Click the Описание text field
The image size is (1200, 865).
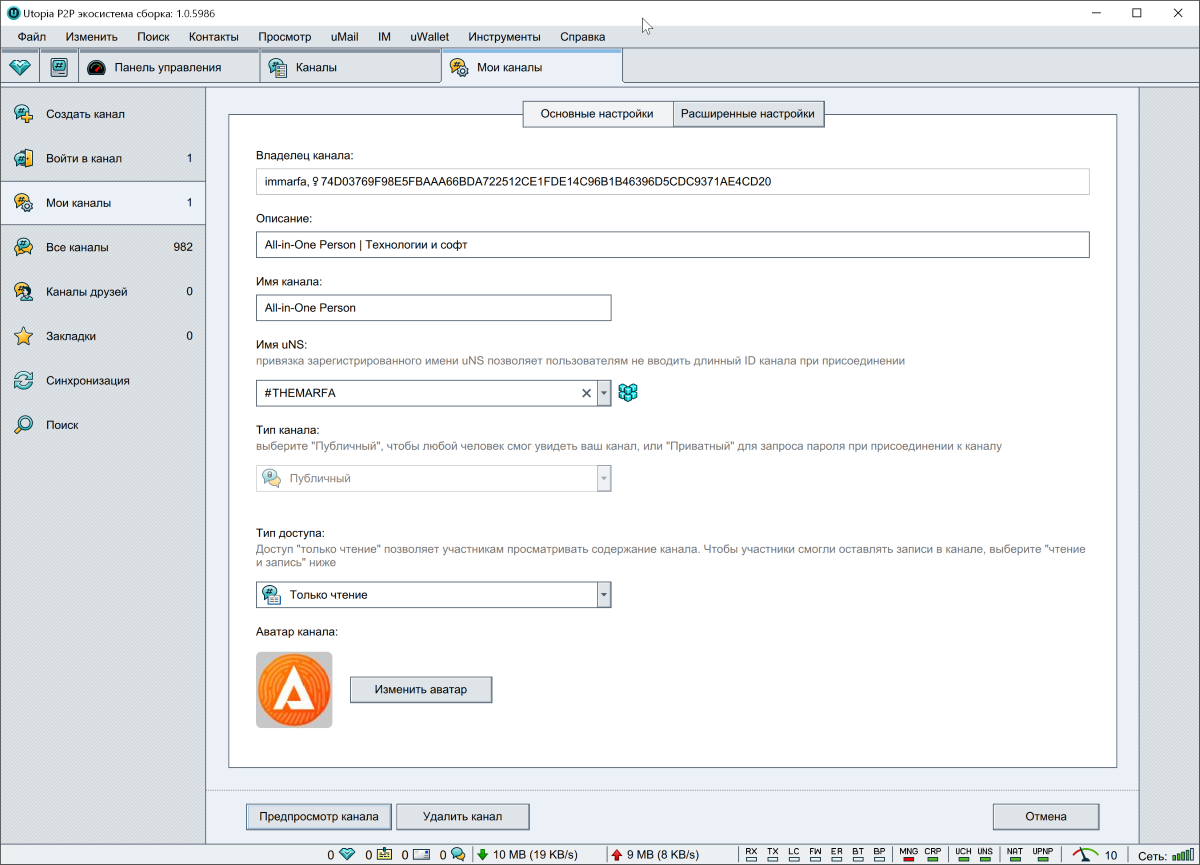(x=672, y=245)
